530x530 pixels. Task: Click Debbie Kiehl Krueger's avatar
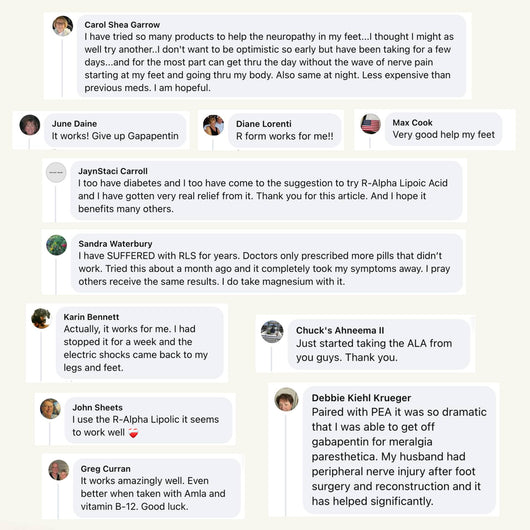[286, 399]
